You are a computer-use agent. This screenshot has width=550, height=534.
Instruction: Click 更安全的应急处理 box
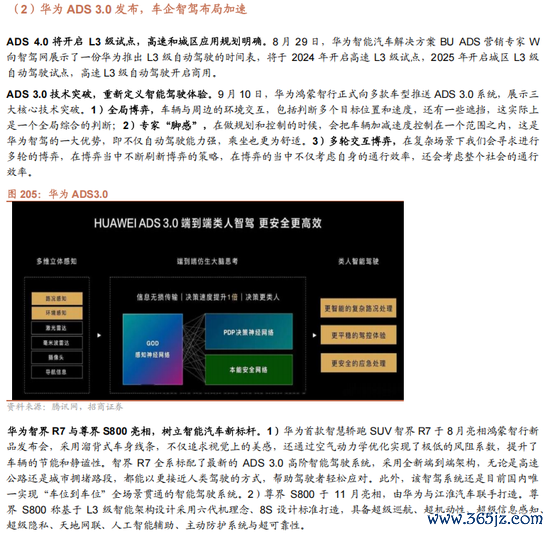click(x=358, y=363)
